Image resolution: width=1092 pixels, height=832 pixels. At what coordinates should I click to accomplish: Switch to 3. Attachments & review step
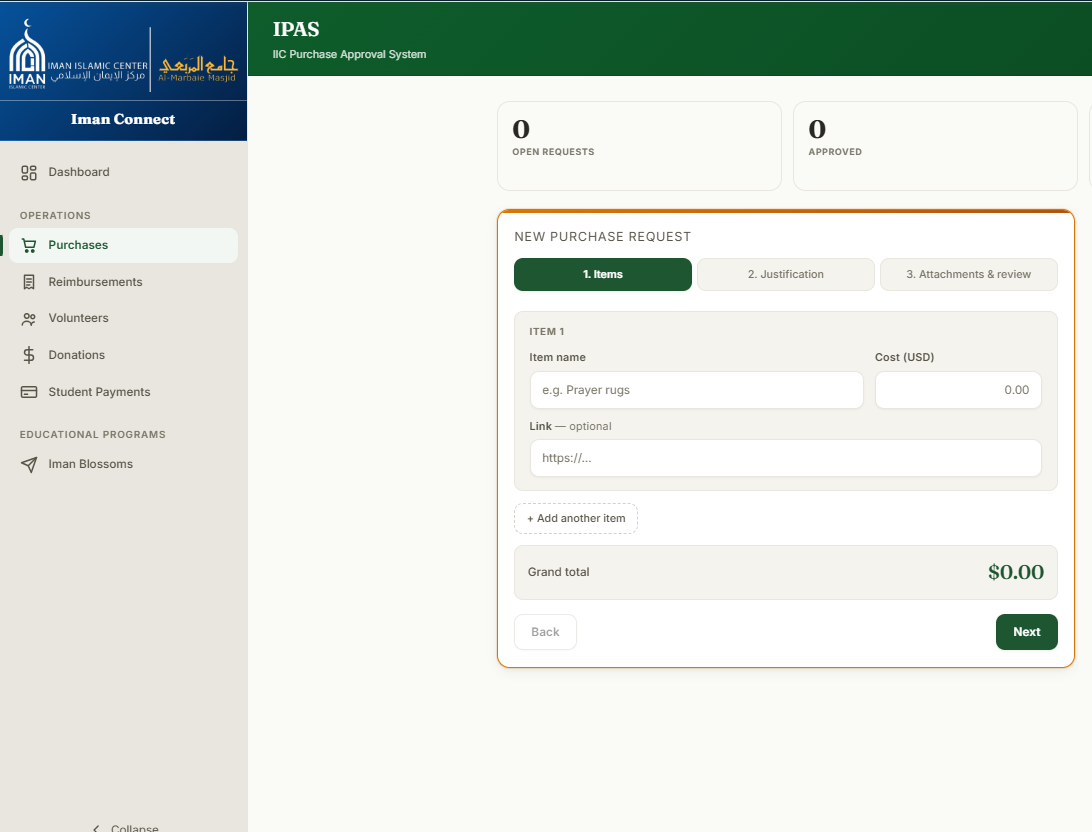coord(969,274)
